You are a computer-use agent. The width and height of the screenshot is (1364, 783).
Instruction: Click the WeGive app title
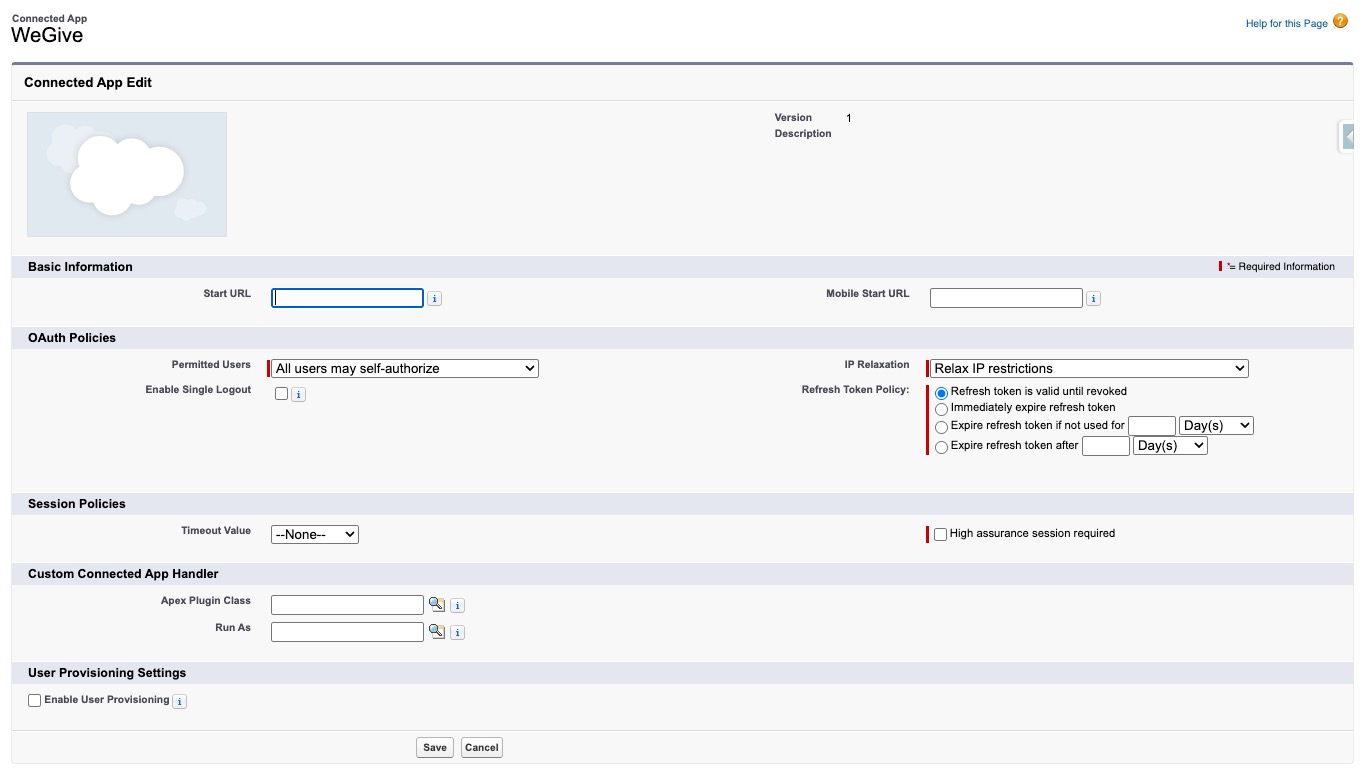(x=47, y=35)
